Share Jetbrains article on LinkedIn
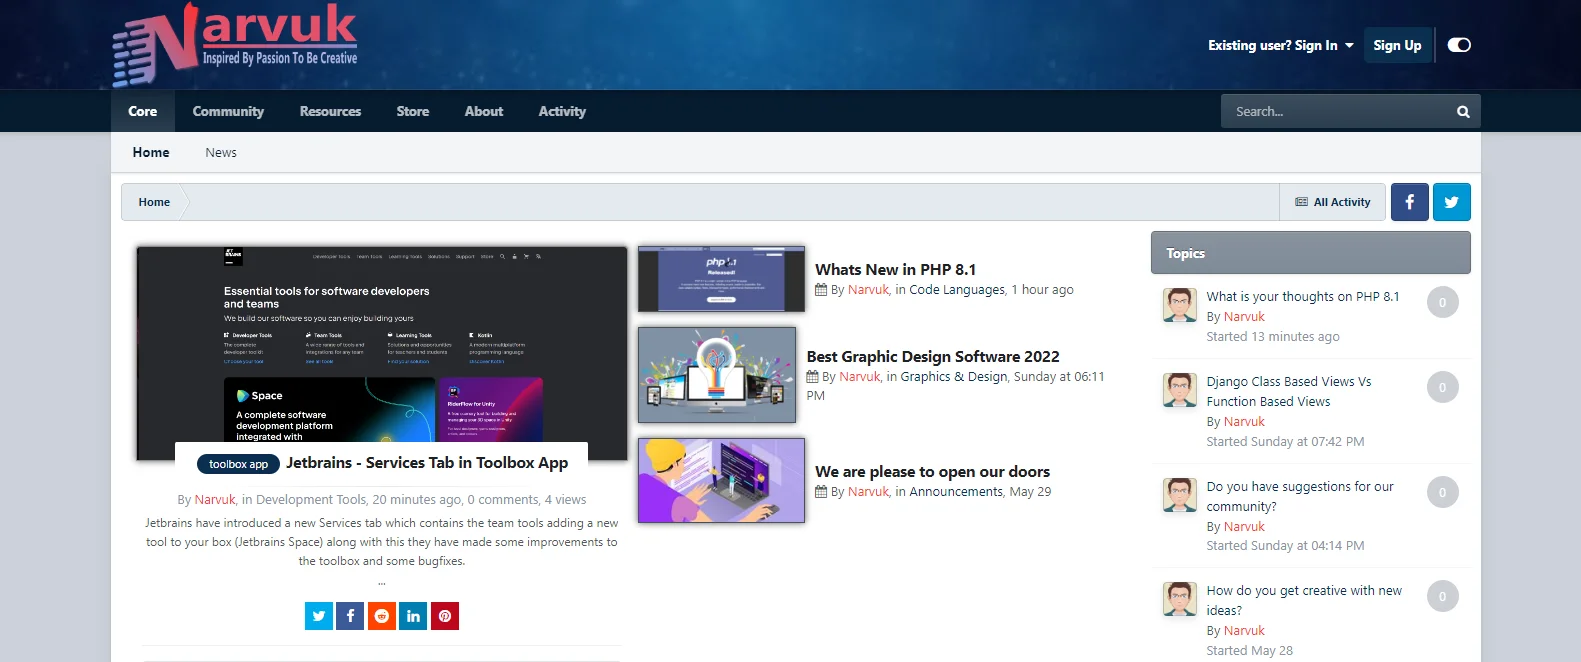 [413, 616]
